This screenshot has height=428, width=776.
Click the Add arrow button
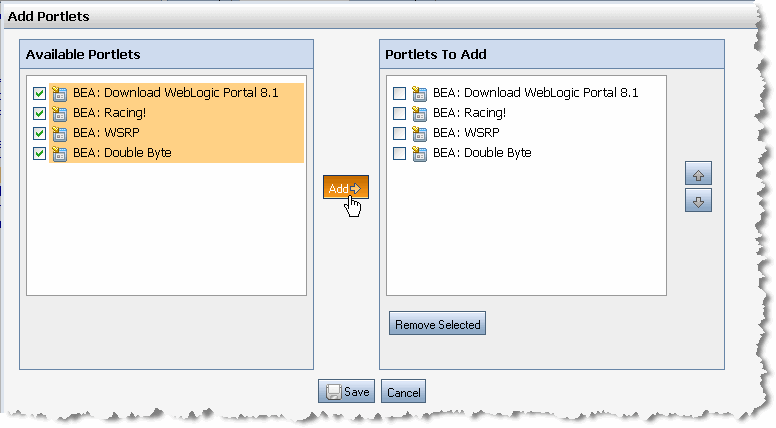[x=346, y=187]
